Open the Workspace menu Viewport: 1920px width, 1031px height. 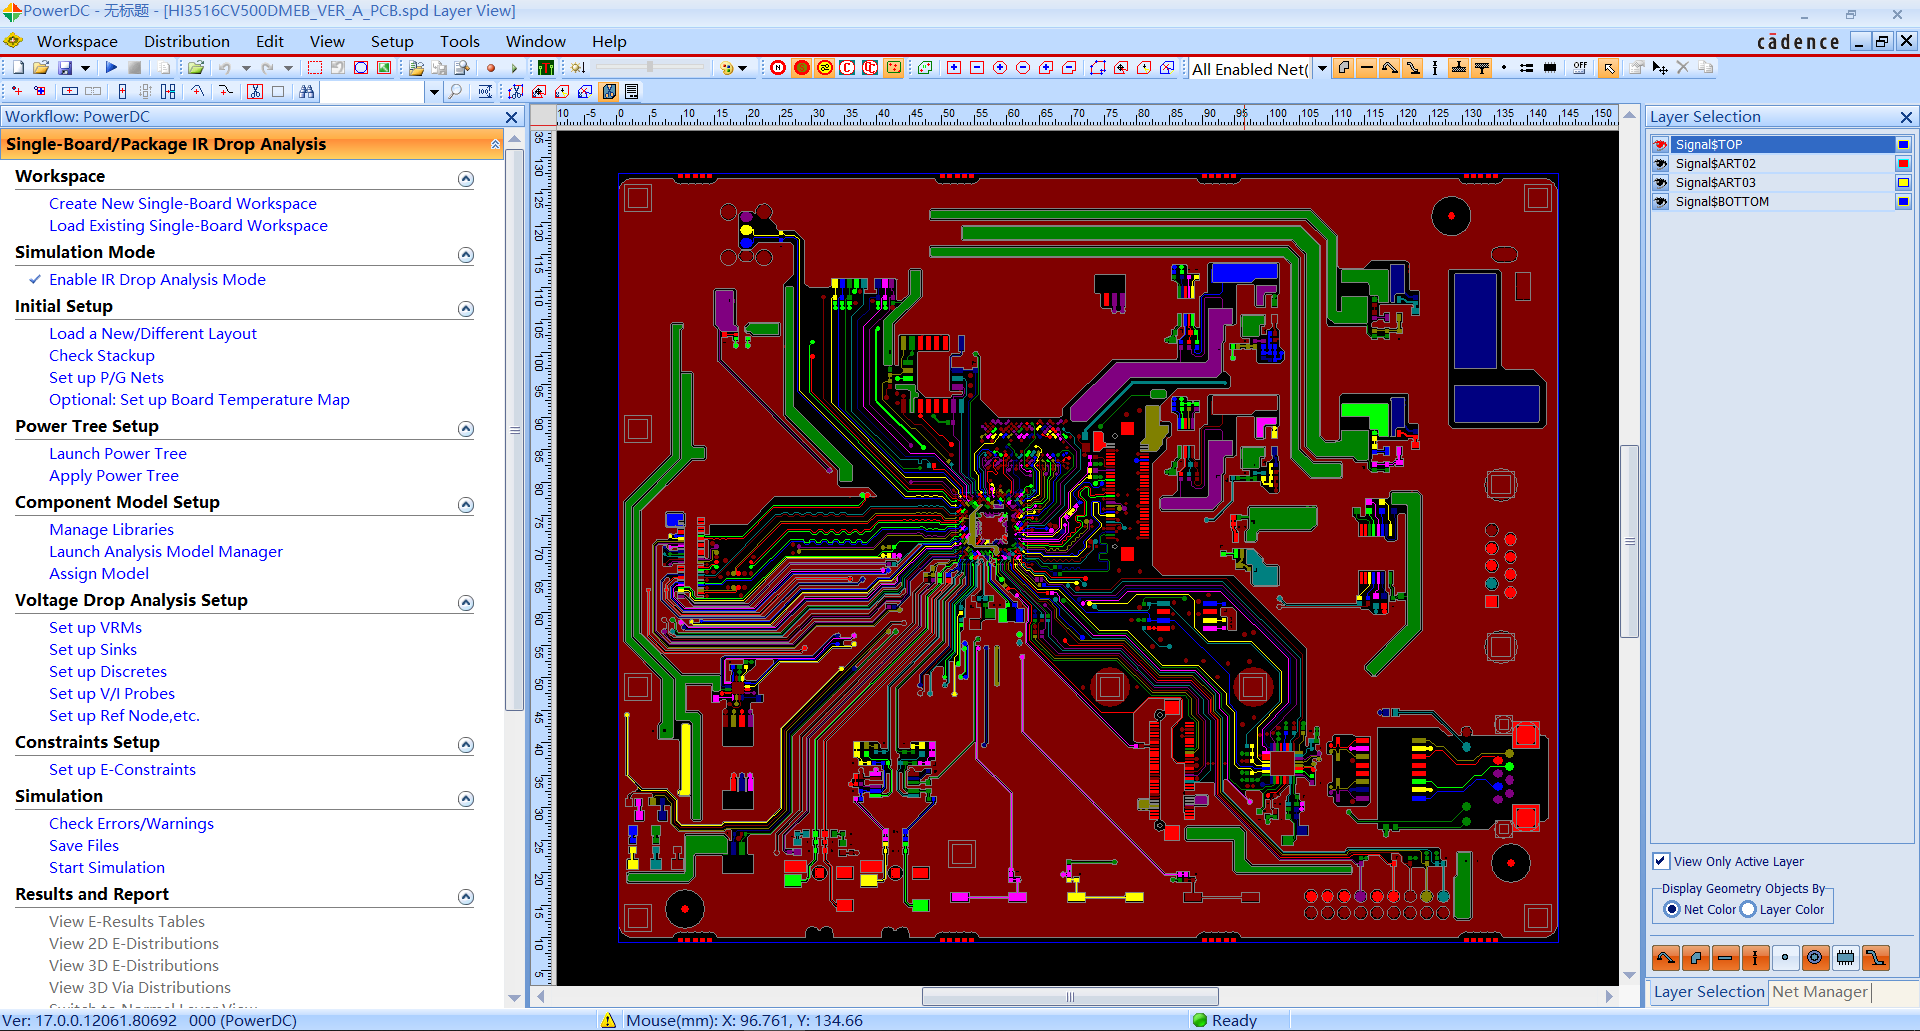coord(77,41)
